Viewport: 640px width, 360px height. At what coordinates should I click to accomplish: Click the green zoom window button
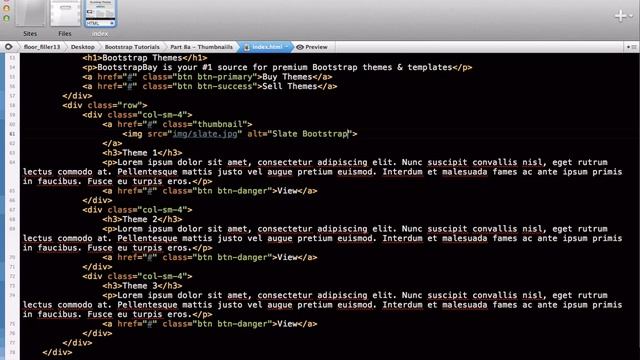coord(6,18)
